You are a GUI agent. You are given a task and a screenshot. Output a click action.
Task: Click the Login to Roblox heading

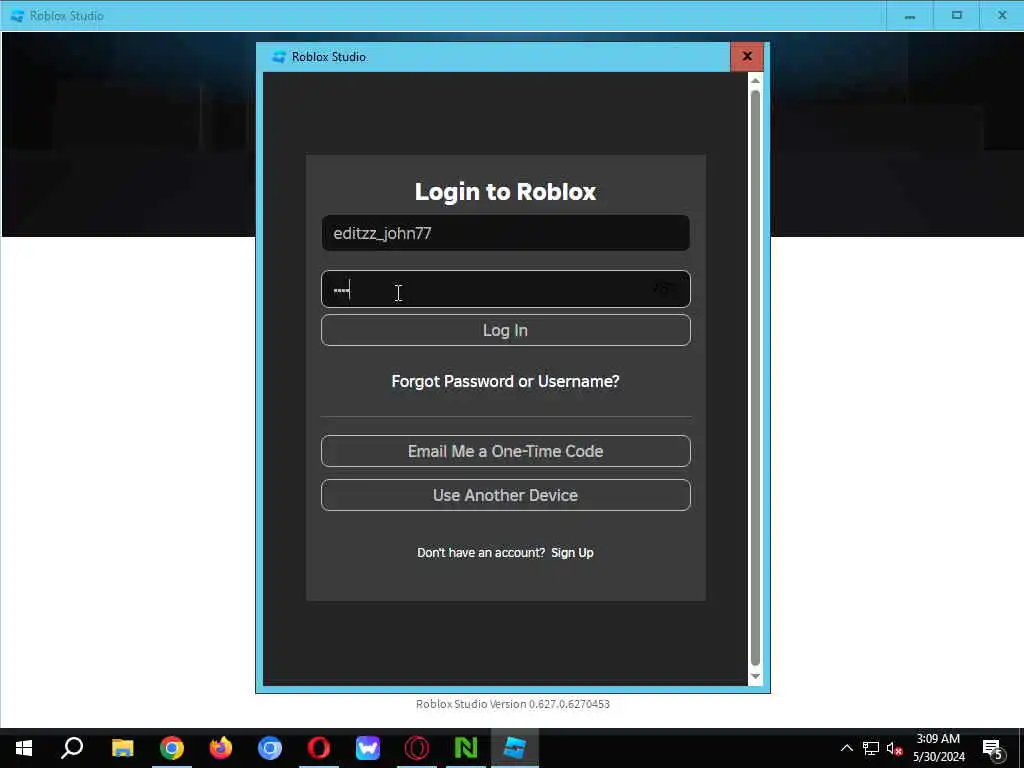coord(505,191)
